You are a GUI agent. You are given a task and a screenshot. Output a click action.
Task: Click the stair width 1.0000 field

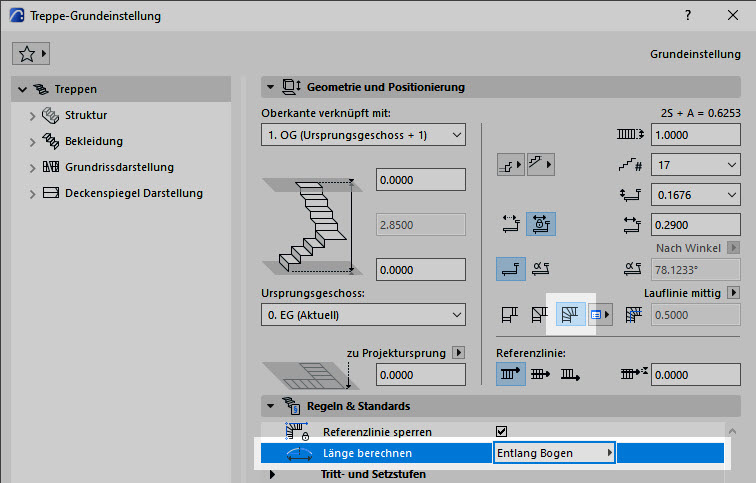tap(696, 135)
